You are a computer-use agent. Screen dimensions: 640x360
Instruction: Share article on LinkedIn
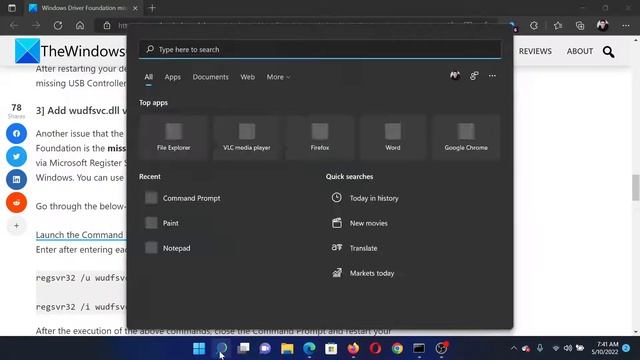[16, 180]
